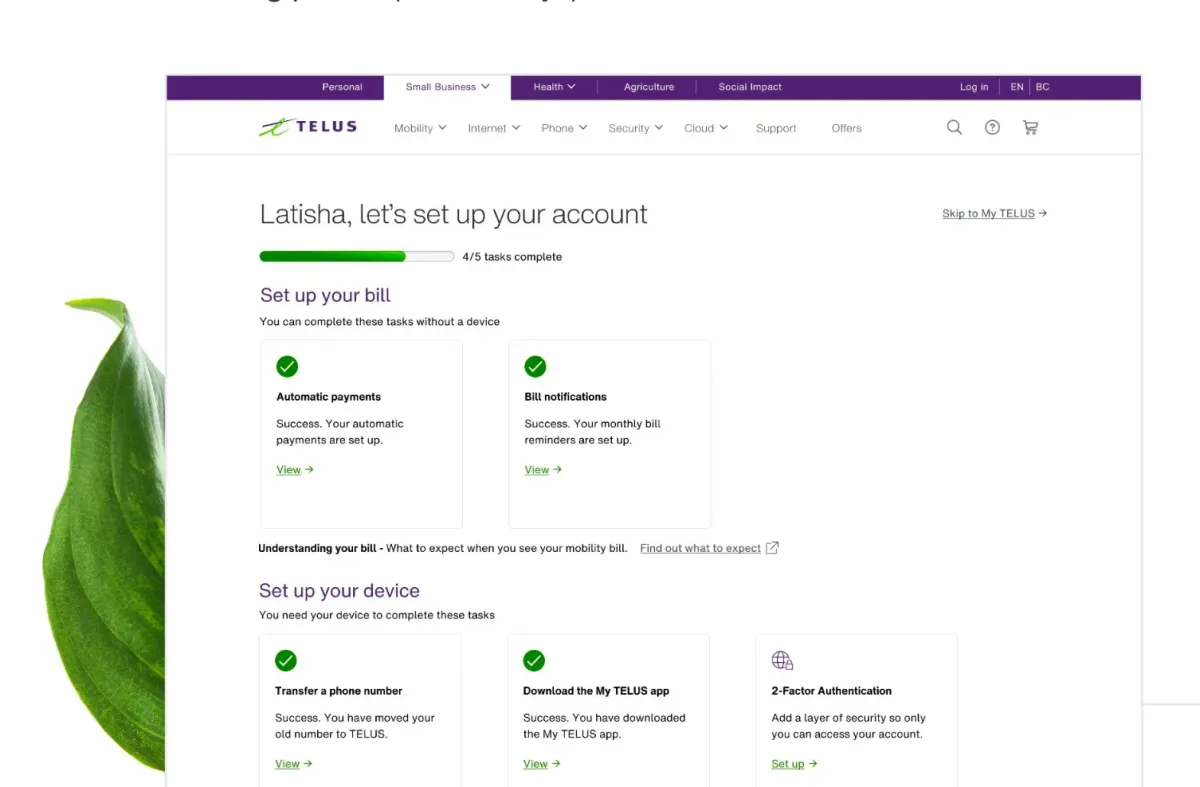Click the Download the My TELUS app title

(596, 691)
